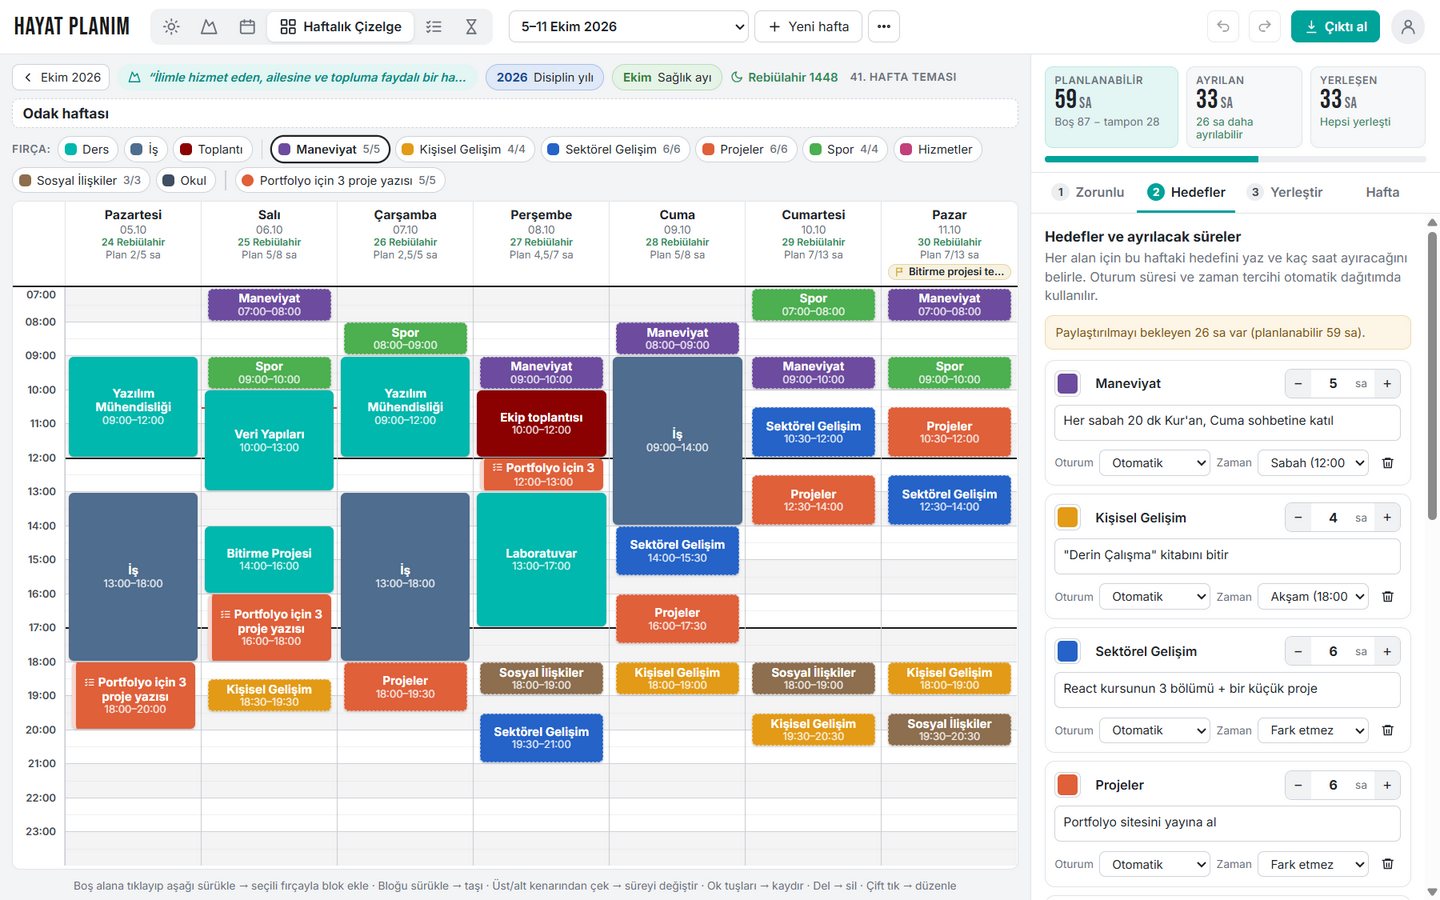This screenshot has height=900, width=1440.
Task: Switch to the Hafta tab
Action: coord(1383,193)
